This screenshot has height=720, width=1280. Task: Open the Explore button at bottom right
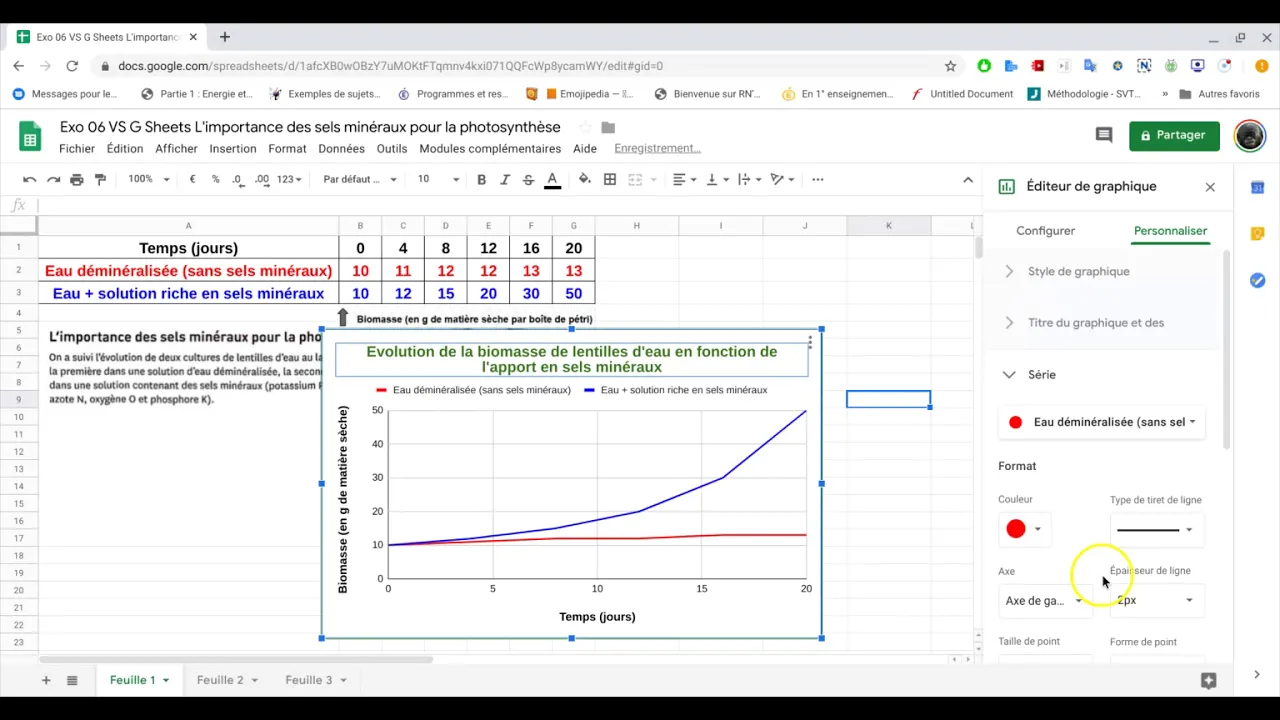point(1208,680)
